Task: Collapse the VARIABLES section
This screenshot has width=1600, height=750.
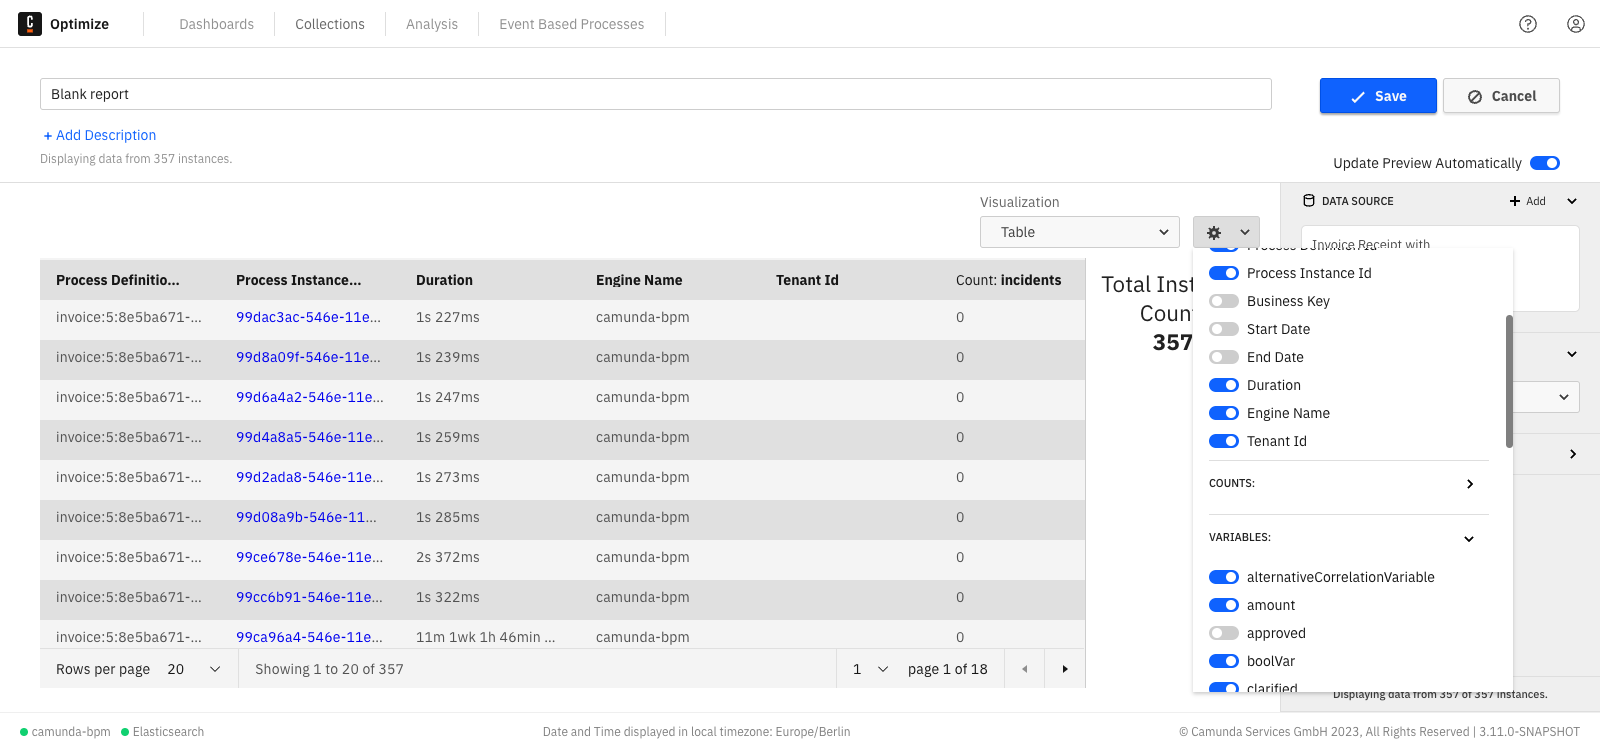Action: click(x=1469, y=539)
